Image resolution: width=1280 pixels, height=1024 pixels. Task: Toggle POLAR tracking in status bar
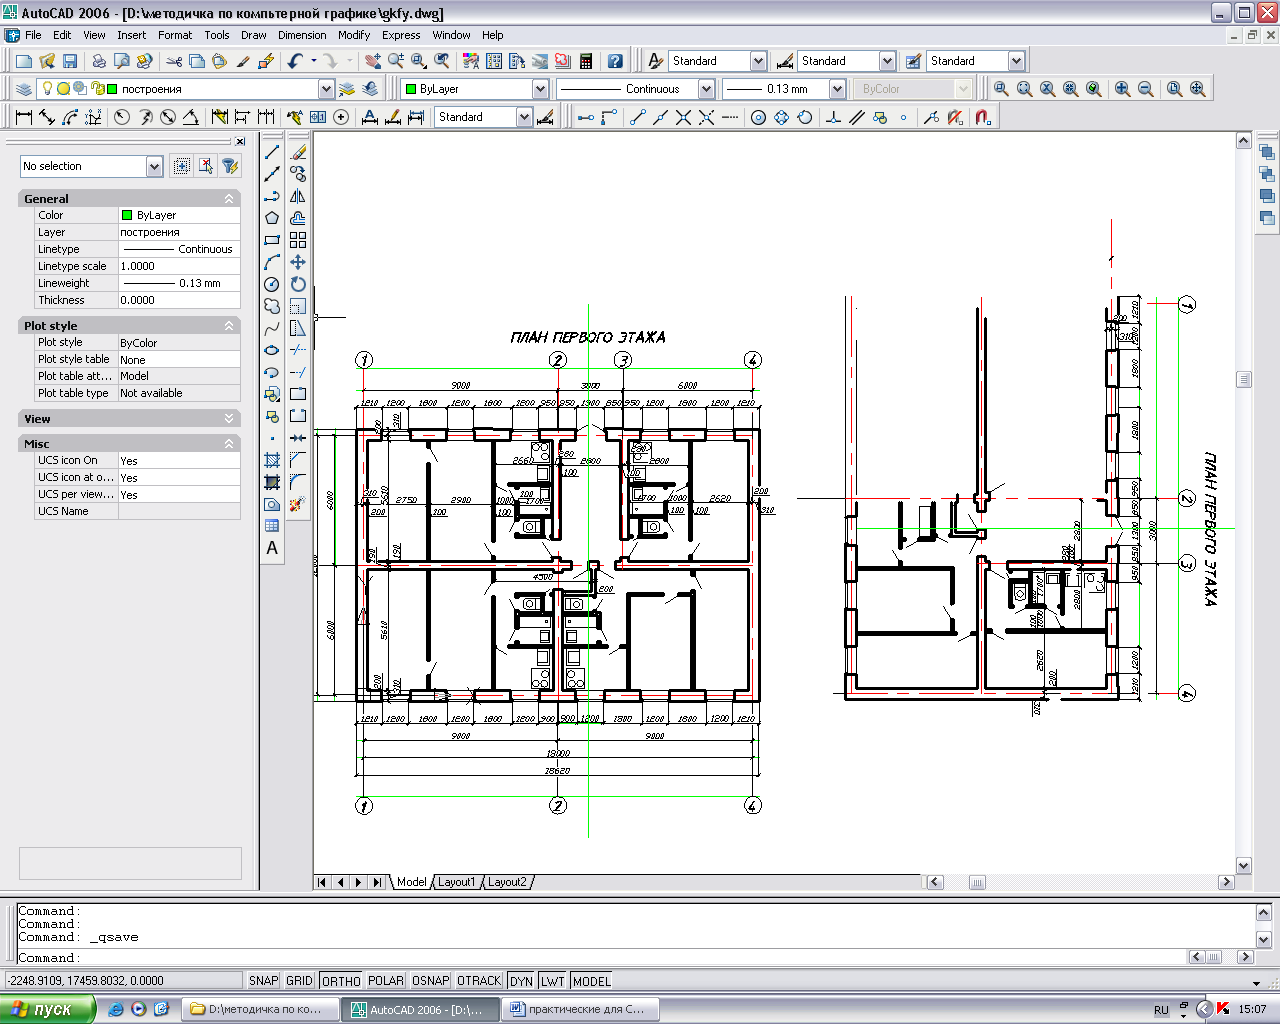[x=386, y=981]
